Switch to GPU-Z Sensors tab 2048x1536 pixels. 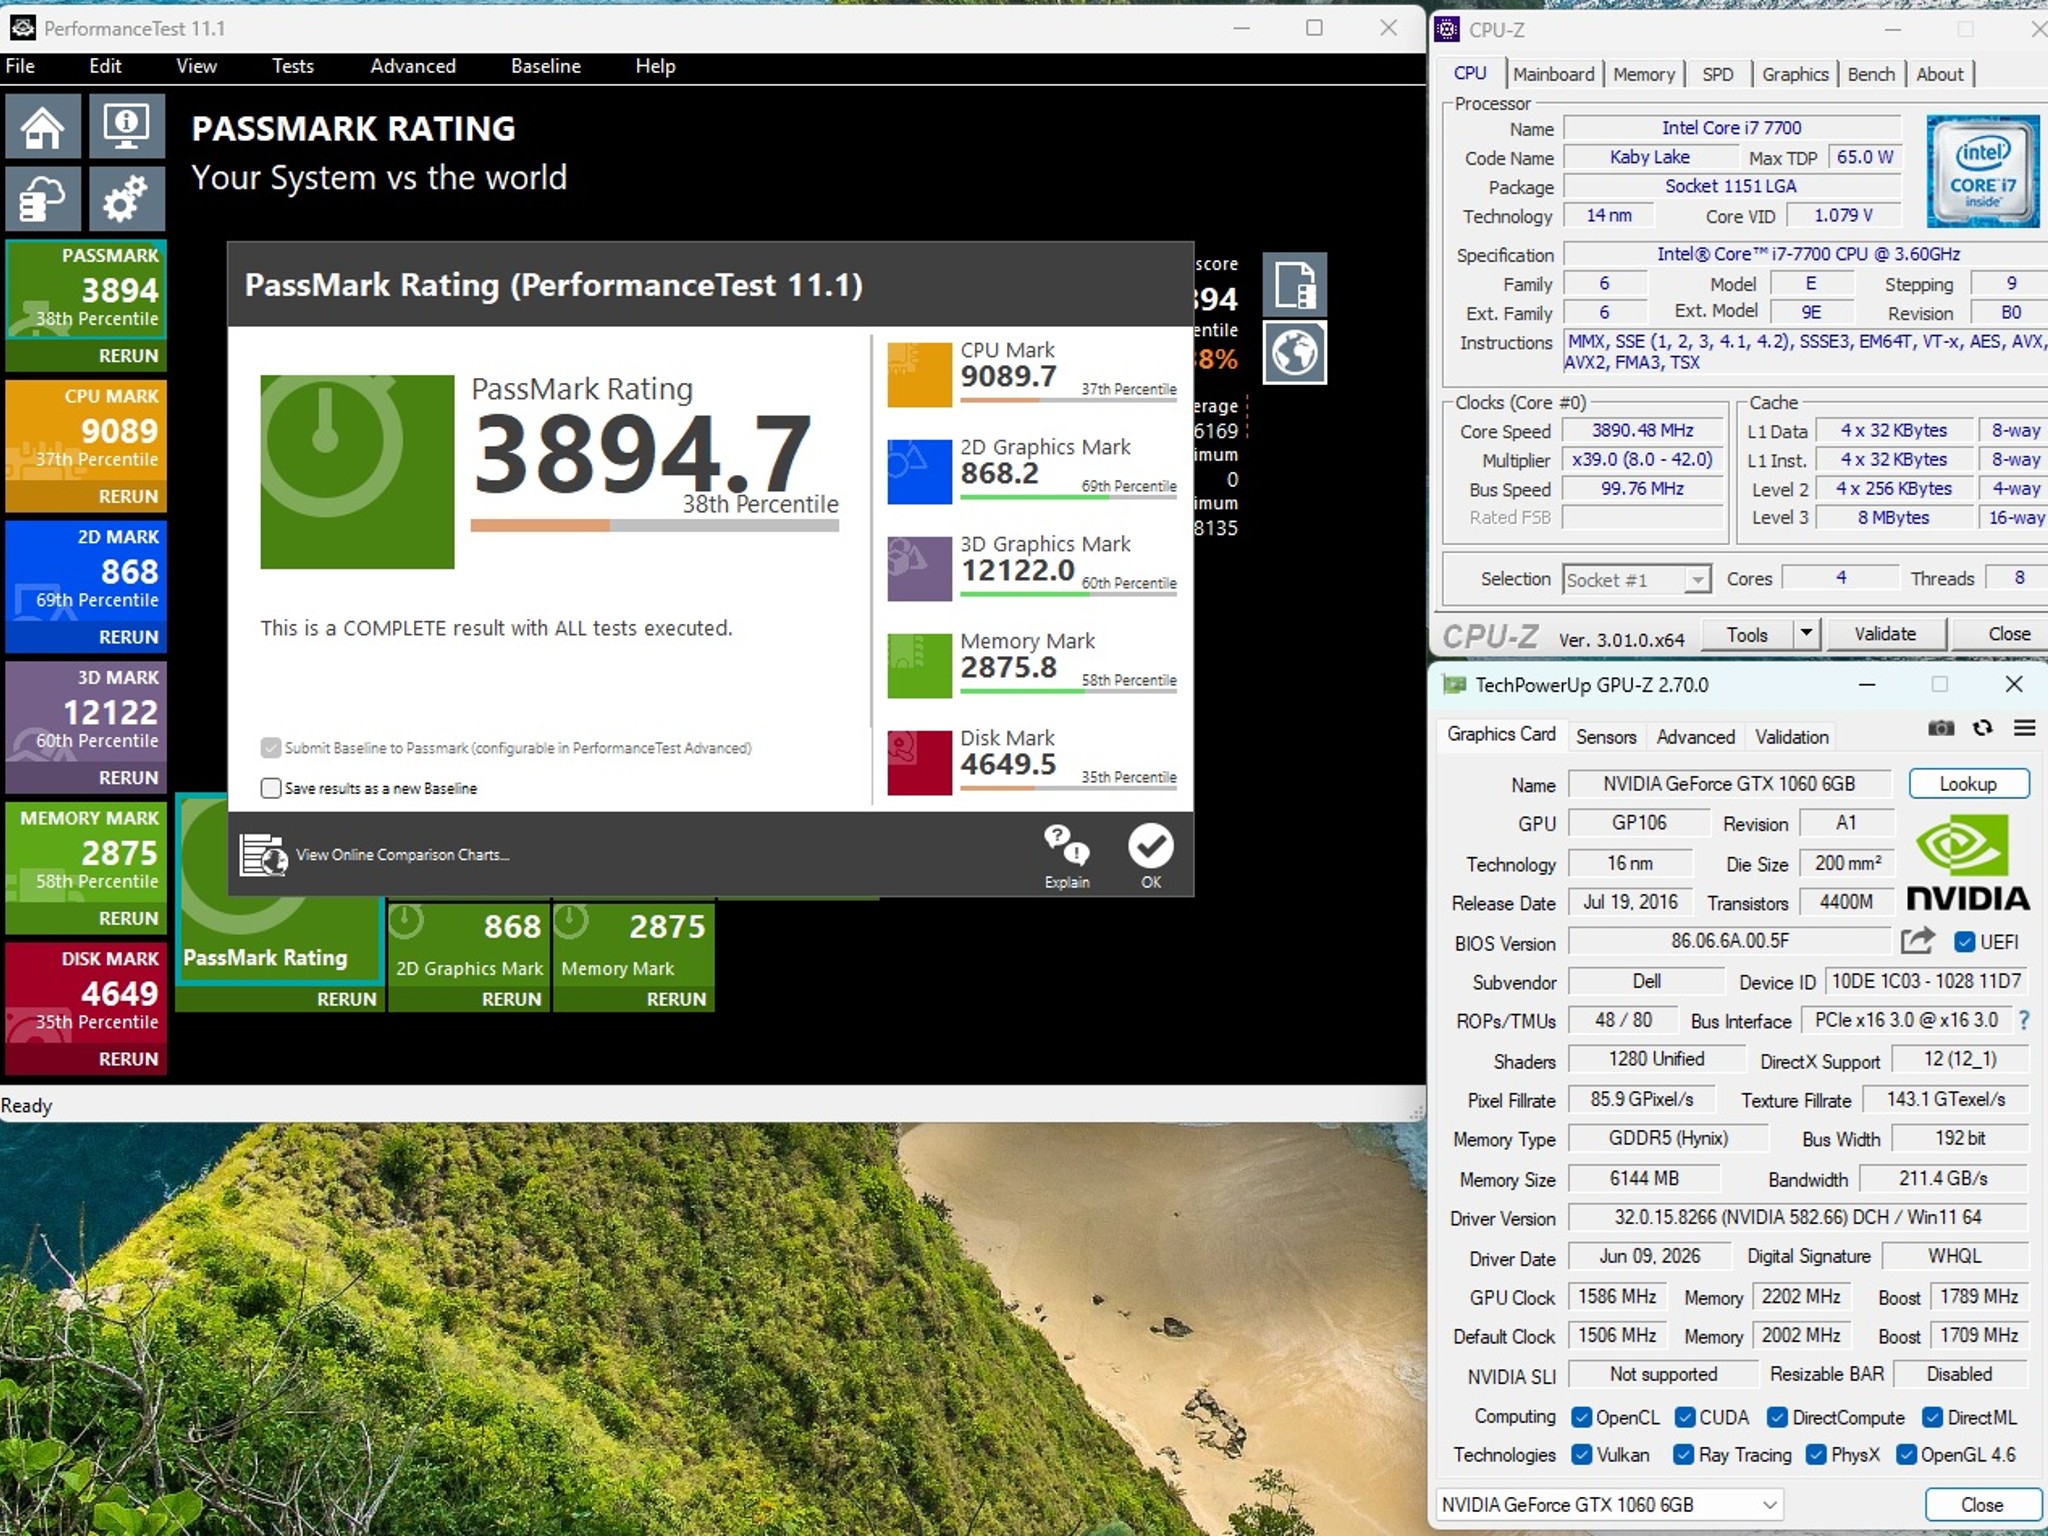coord(1606,737)
